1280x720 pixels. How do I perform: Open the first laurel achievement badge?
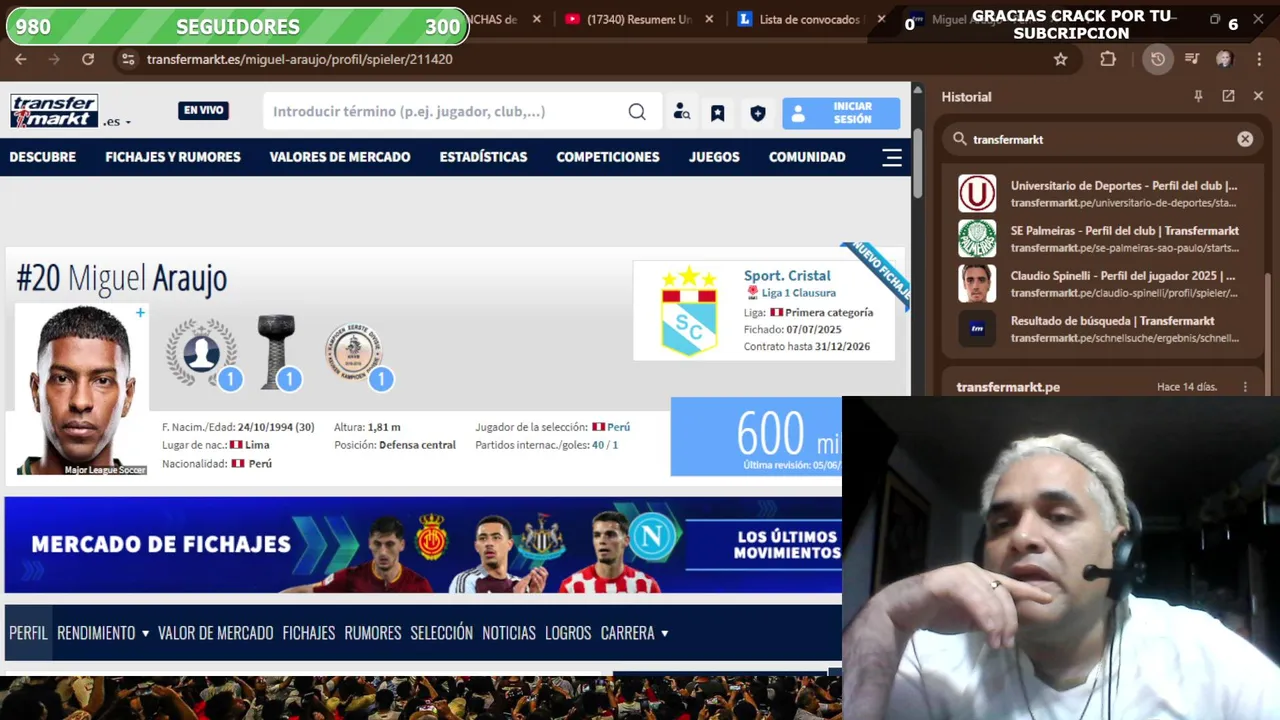tap(203, 354)
